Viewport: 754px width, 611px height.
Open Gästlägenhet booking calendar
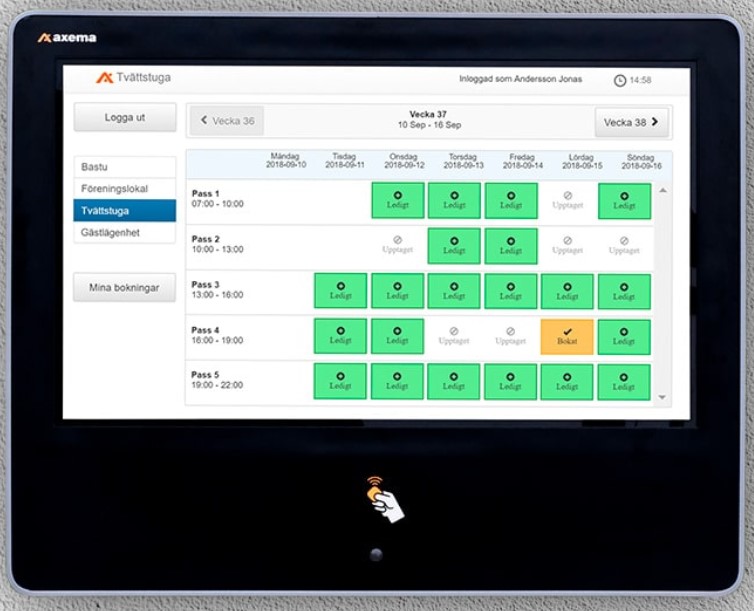click(x=125, y=233)
